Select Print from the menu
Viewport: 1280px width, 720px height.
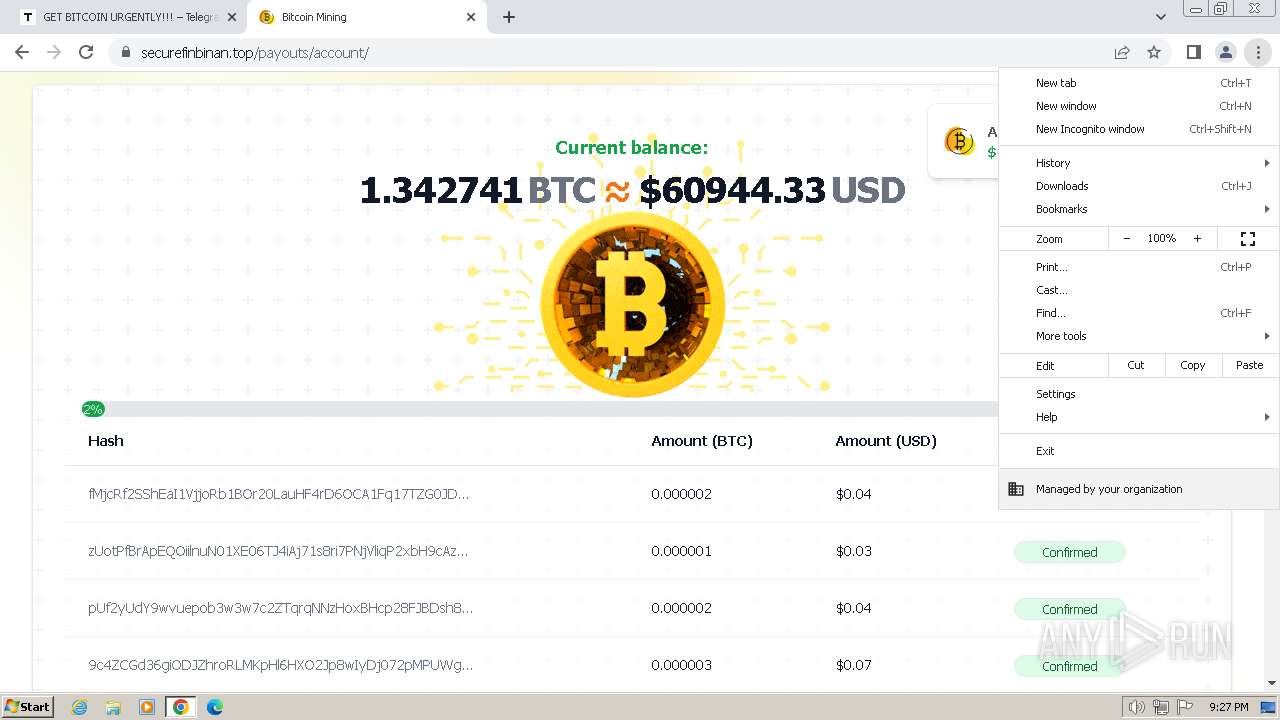tap(1138, 267)
